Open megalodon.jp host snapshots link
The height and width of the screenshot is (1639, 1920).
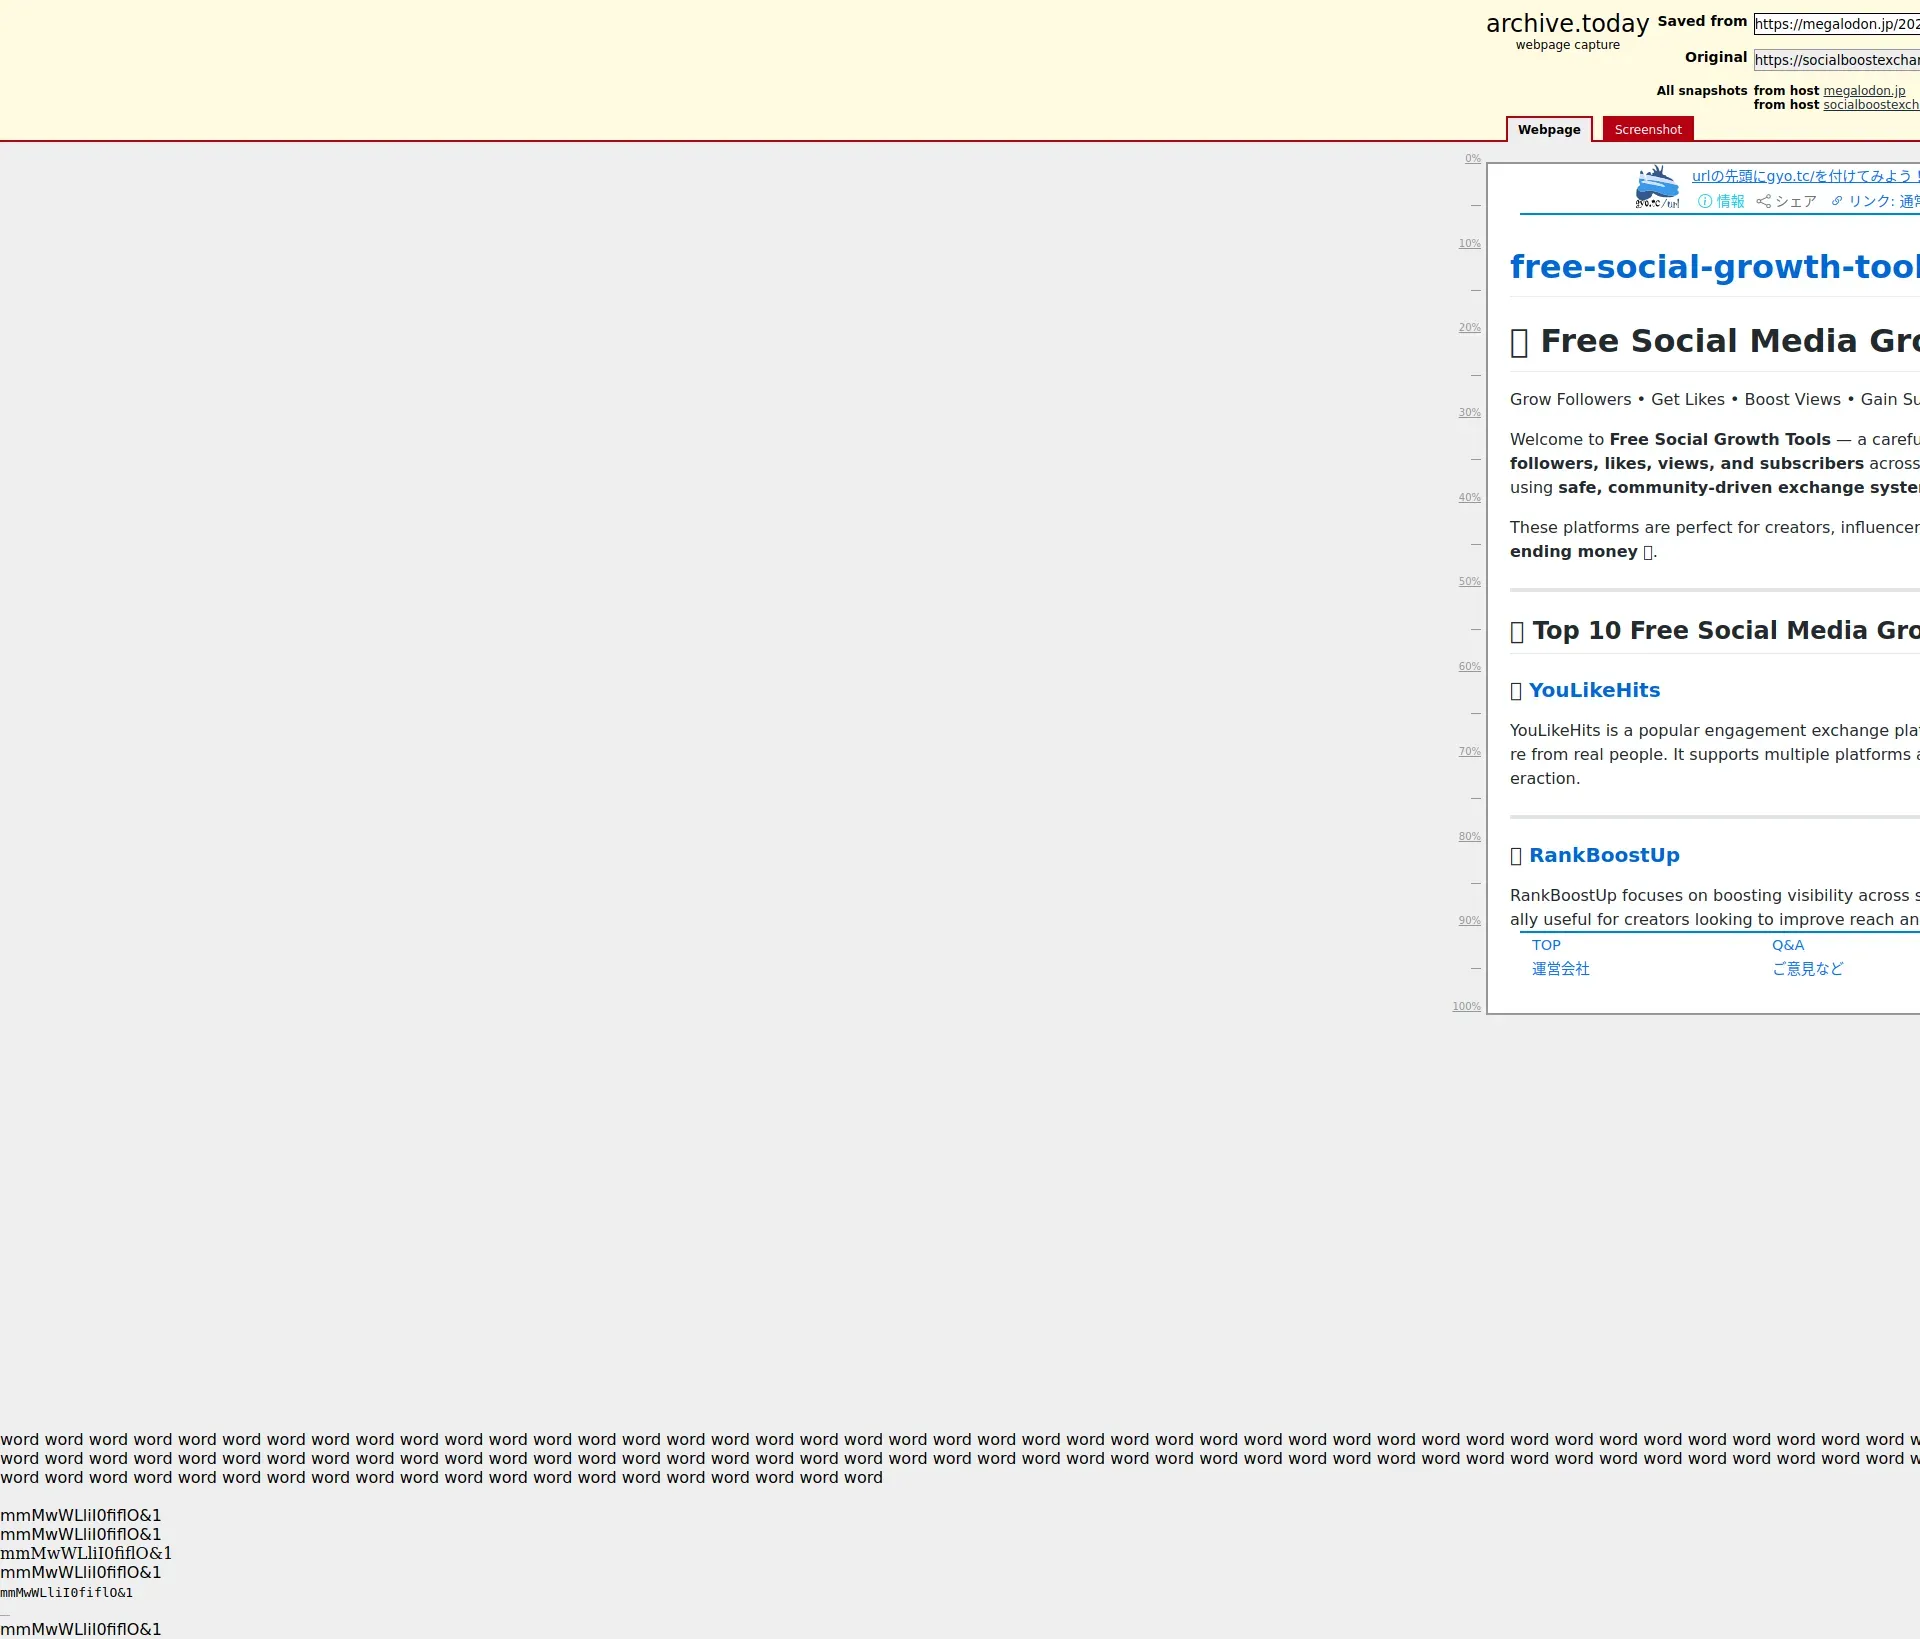tap(1863, 91)
